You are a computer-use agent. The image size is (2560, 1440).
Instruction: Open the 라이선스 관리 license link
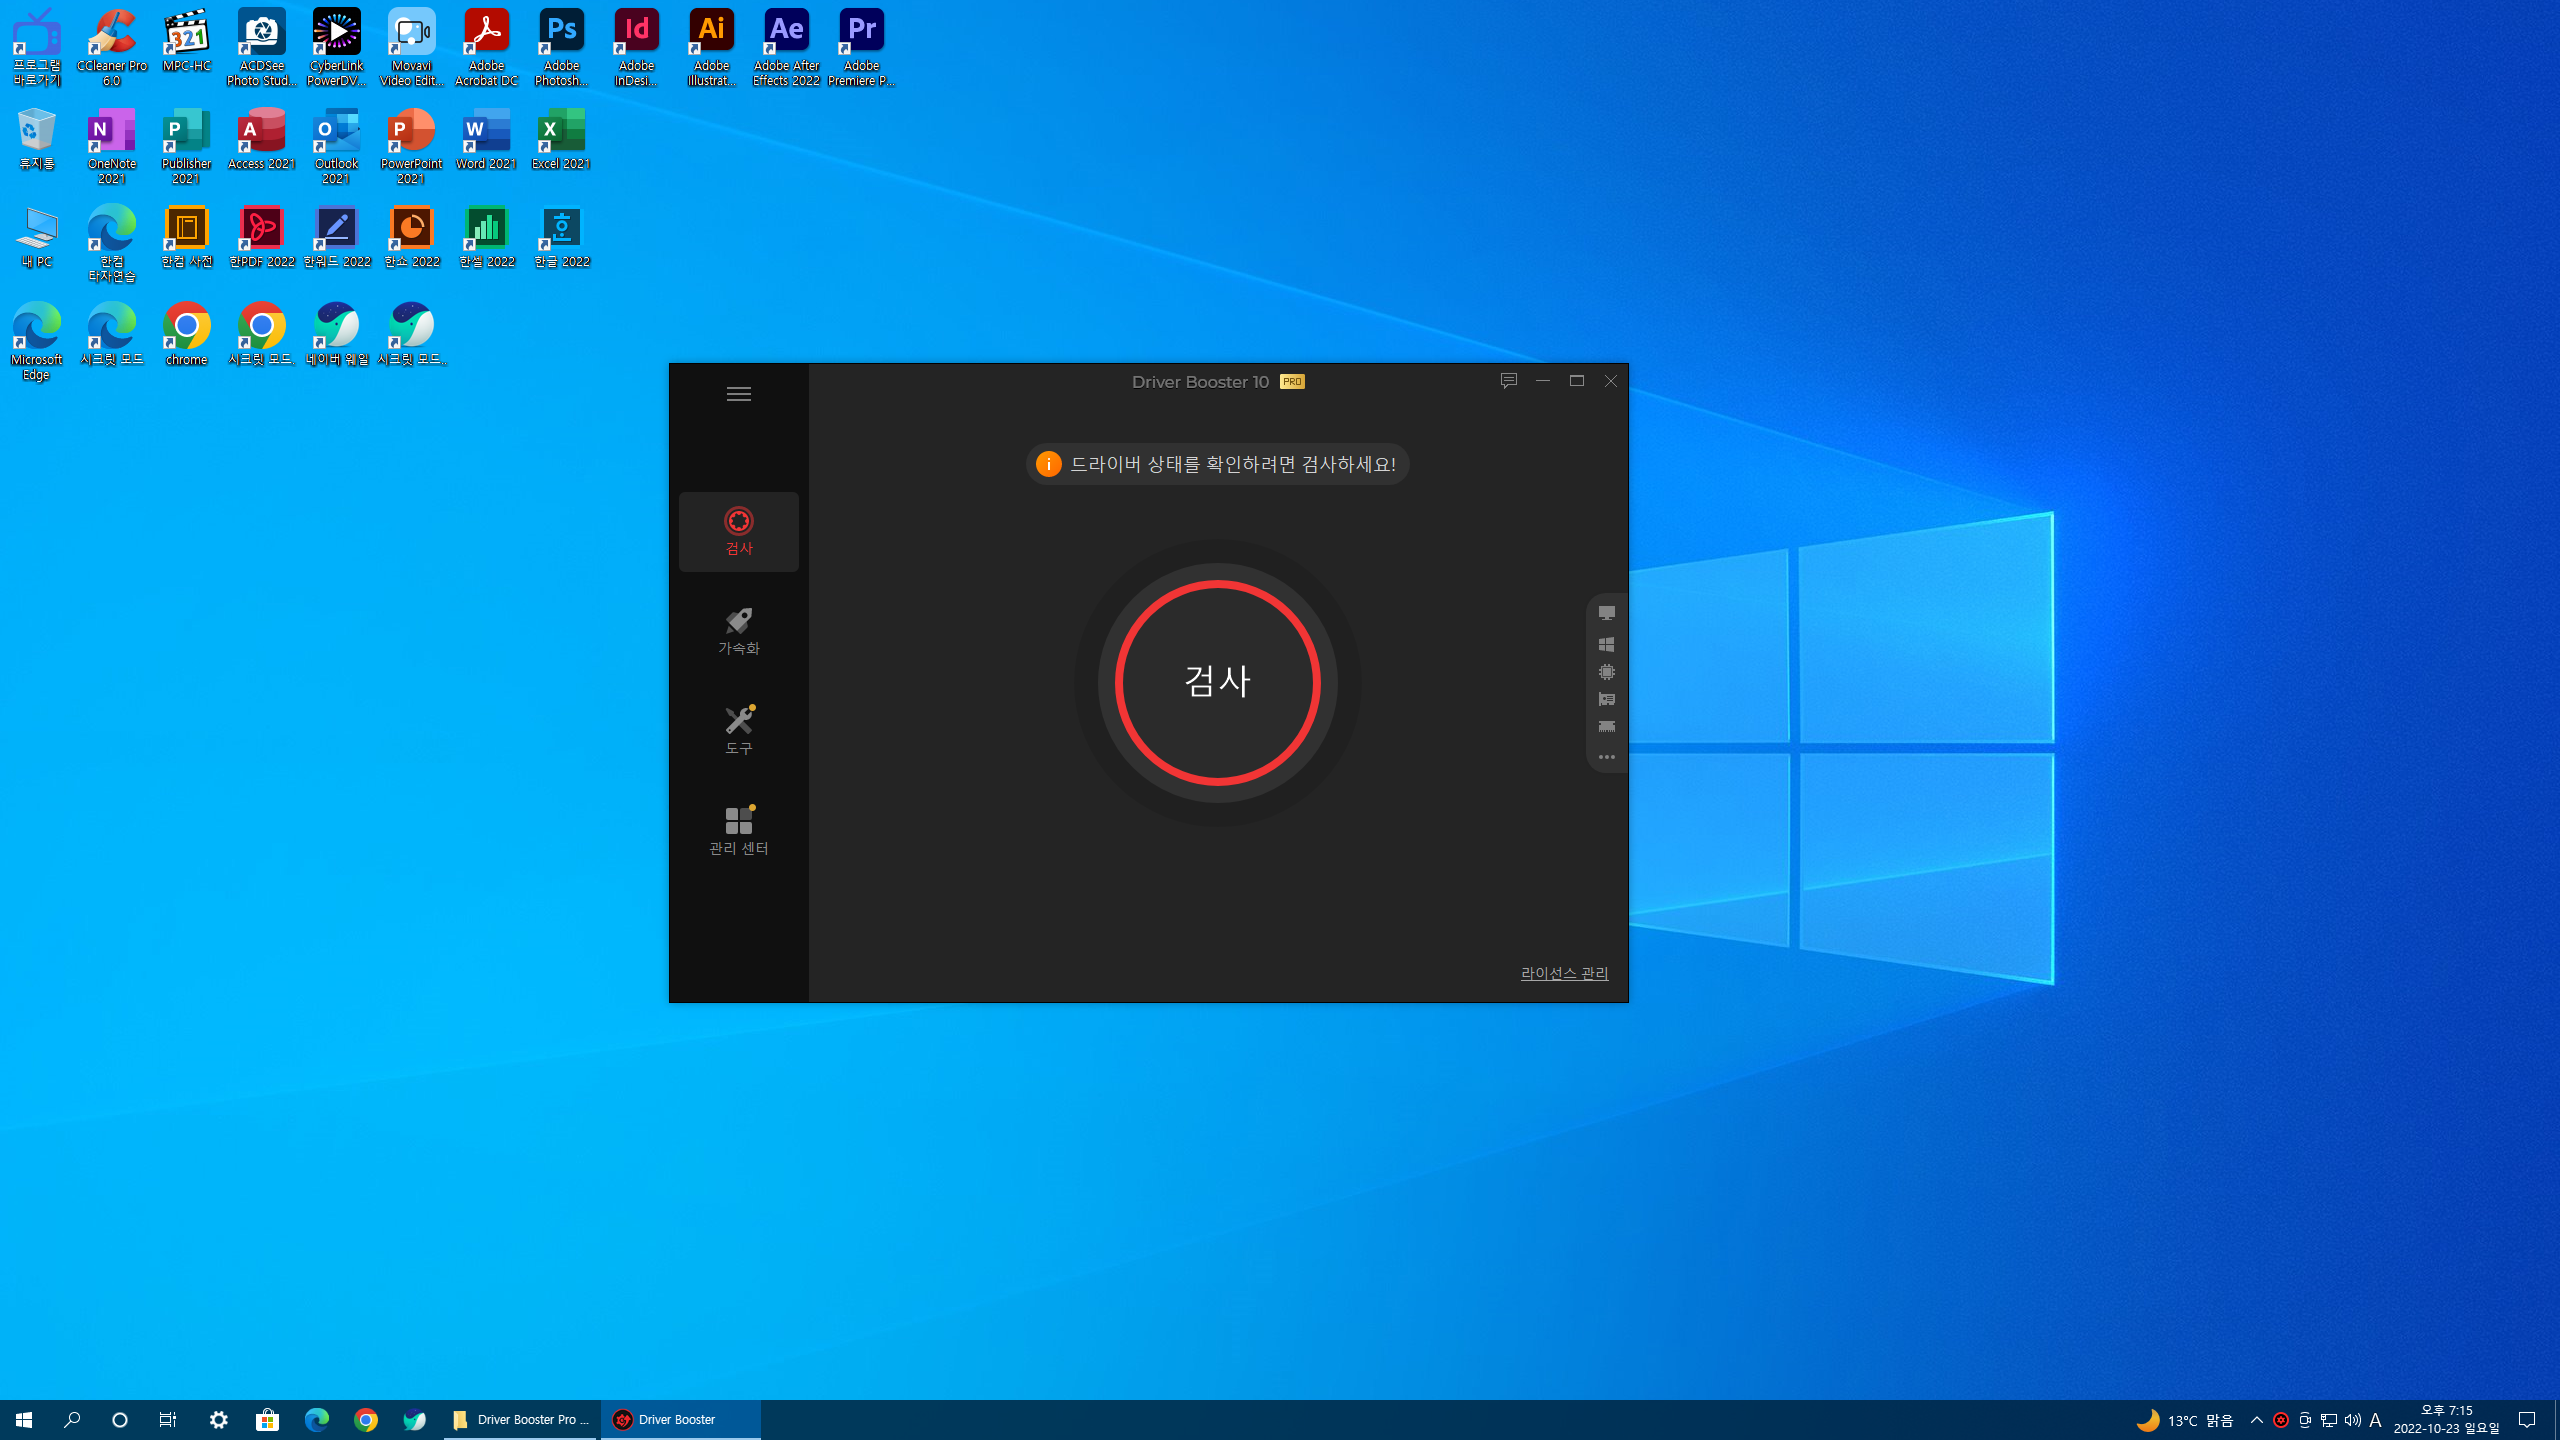coord(1564,973)
